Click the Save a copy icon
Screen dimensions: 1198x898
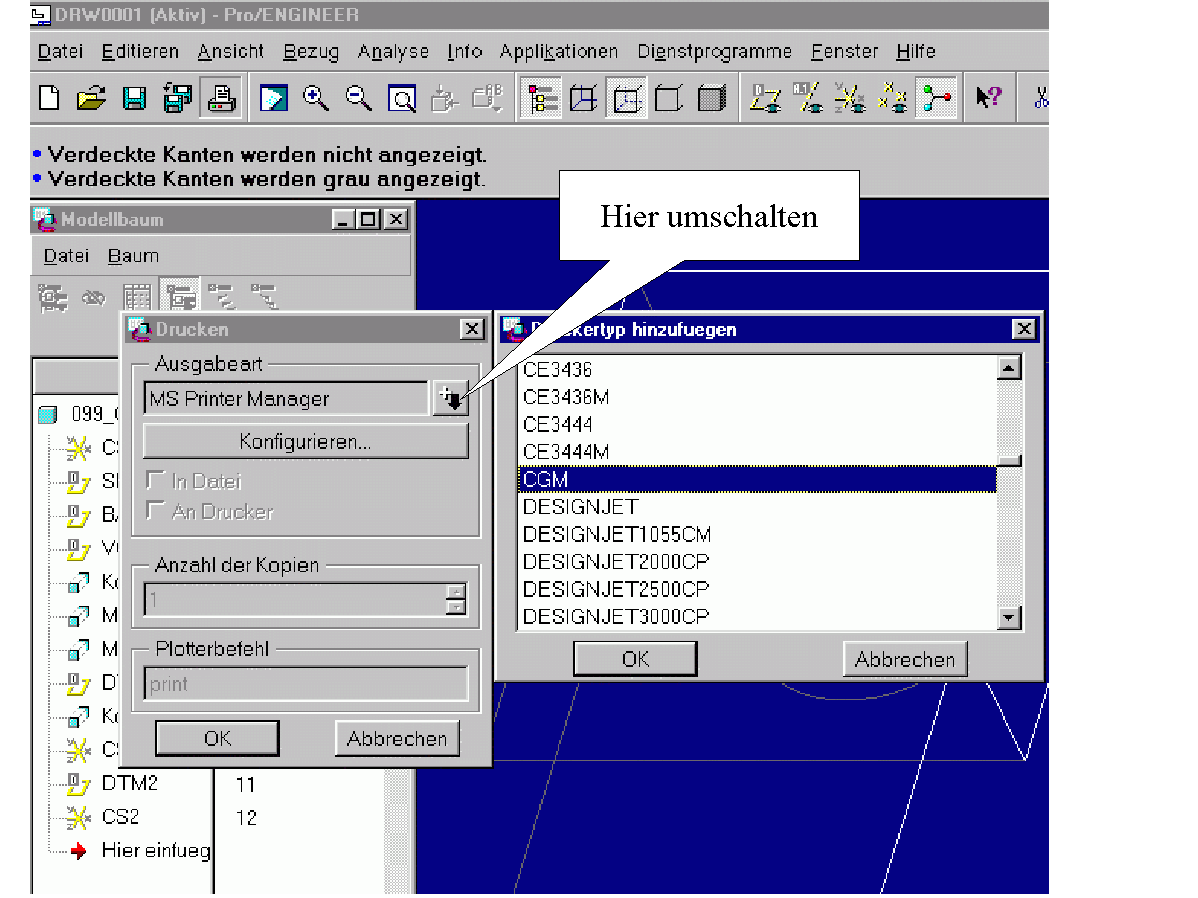point(178,98)
